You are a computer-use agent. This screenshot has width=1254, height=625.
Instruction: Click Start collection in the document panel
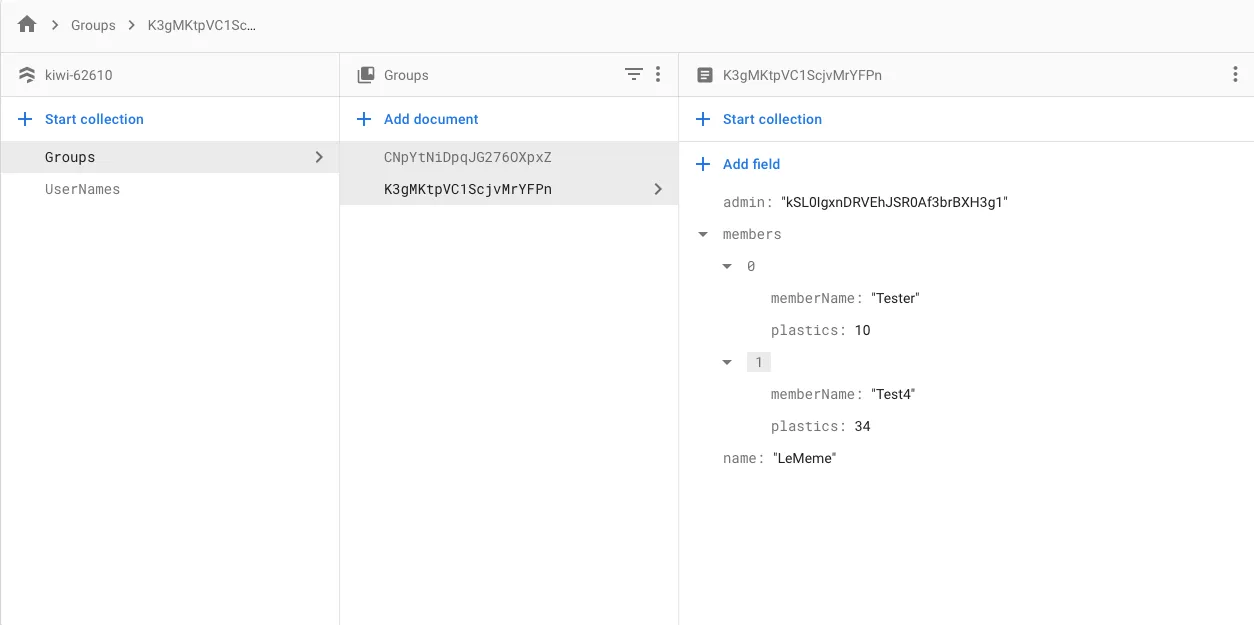pos(772,119)
